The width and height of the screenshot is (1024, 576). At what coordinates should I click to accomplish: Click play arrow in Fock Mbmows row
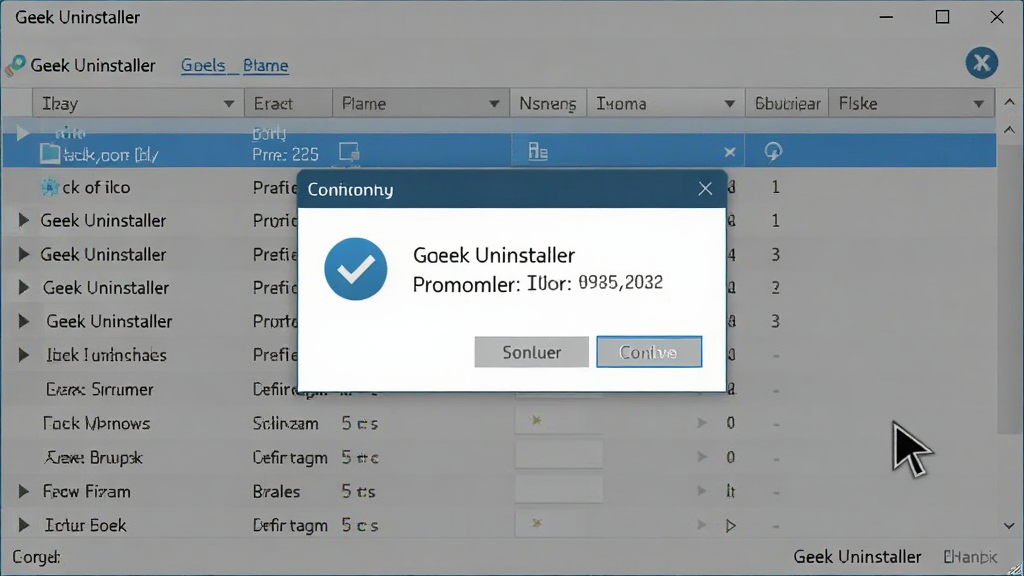tap(702, 423)
